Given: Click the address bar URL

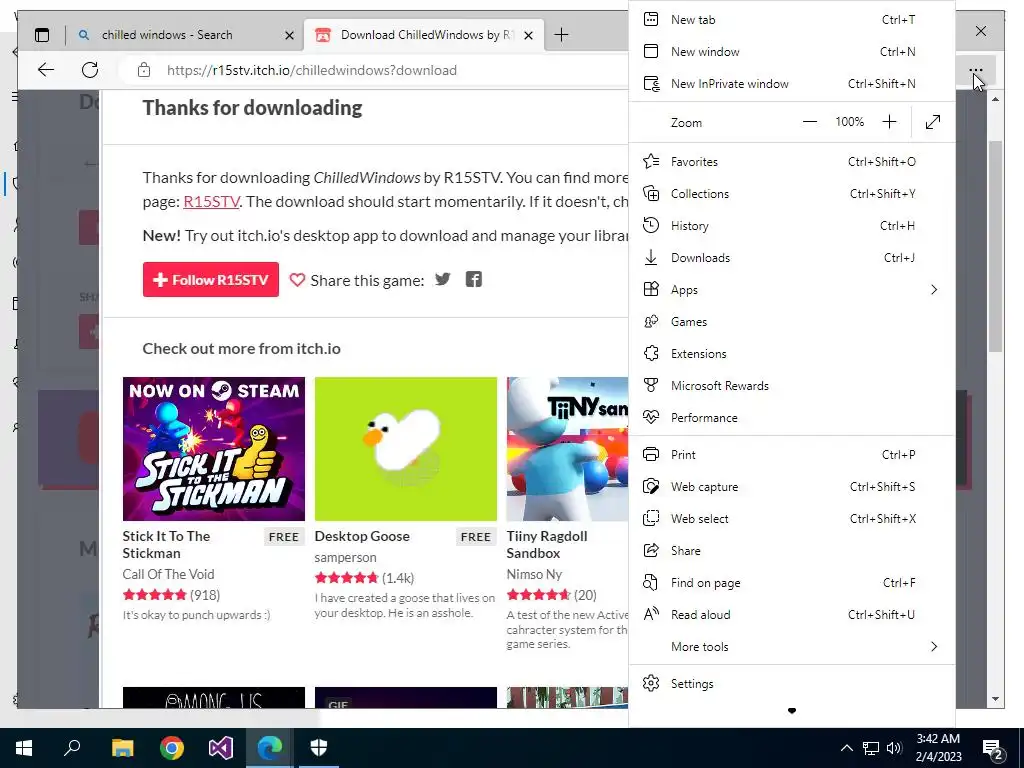Looking at the screenshot, I should 312,71.
